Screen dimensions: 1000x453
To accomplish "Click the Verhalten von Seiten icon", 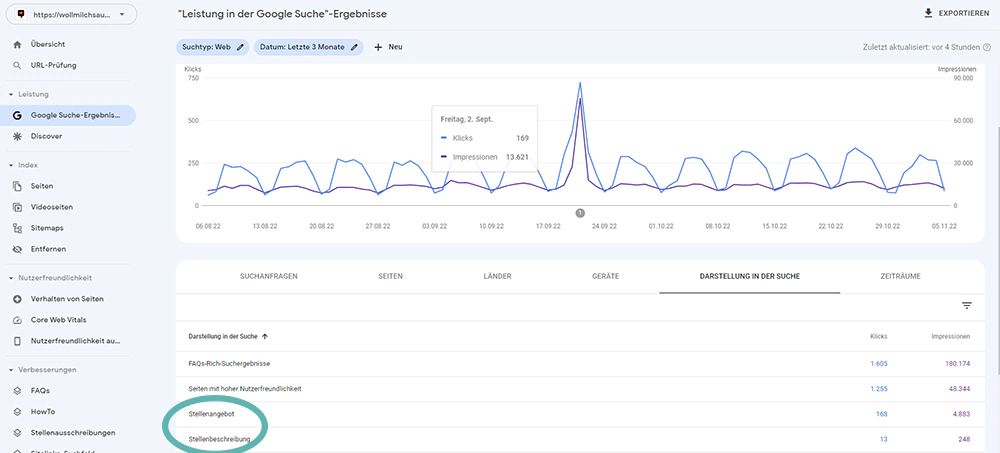I will pyautogui.click(x=18, y=299).
